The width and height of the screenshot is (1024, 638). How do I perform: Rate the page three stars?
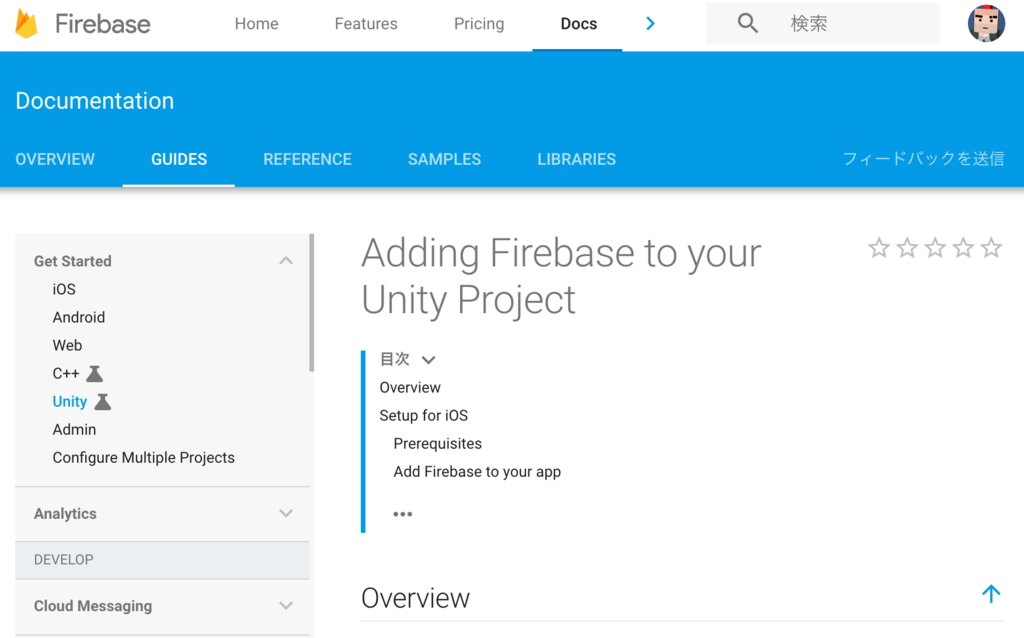(935, 248)
